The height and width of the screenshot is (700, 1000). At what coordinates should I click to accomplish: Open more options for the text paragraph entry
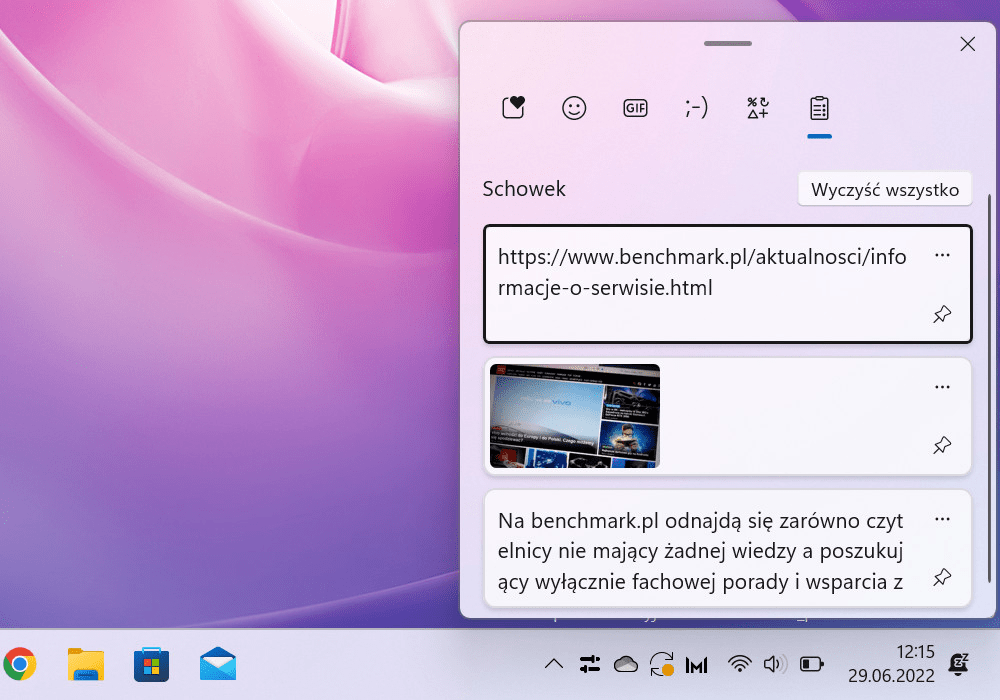click(x=942, y=520)
